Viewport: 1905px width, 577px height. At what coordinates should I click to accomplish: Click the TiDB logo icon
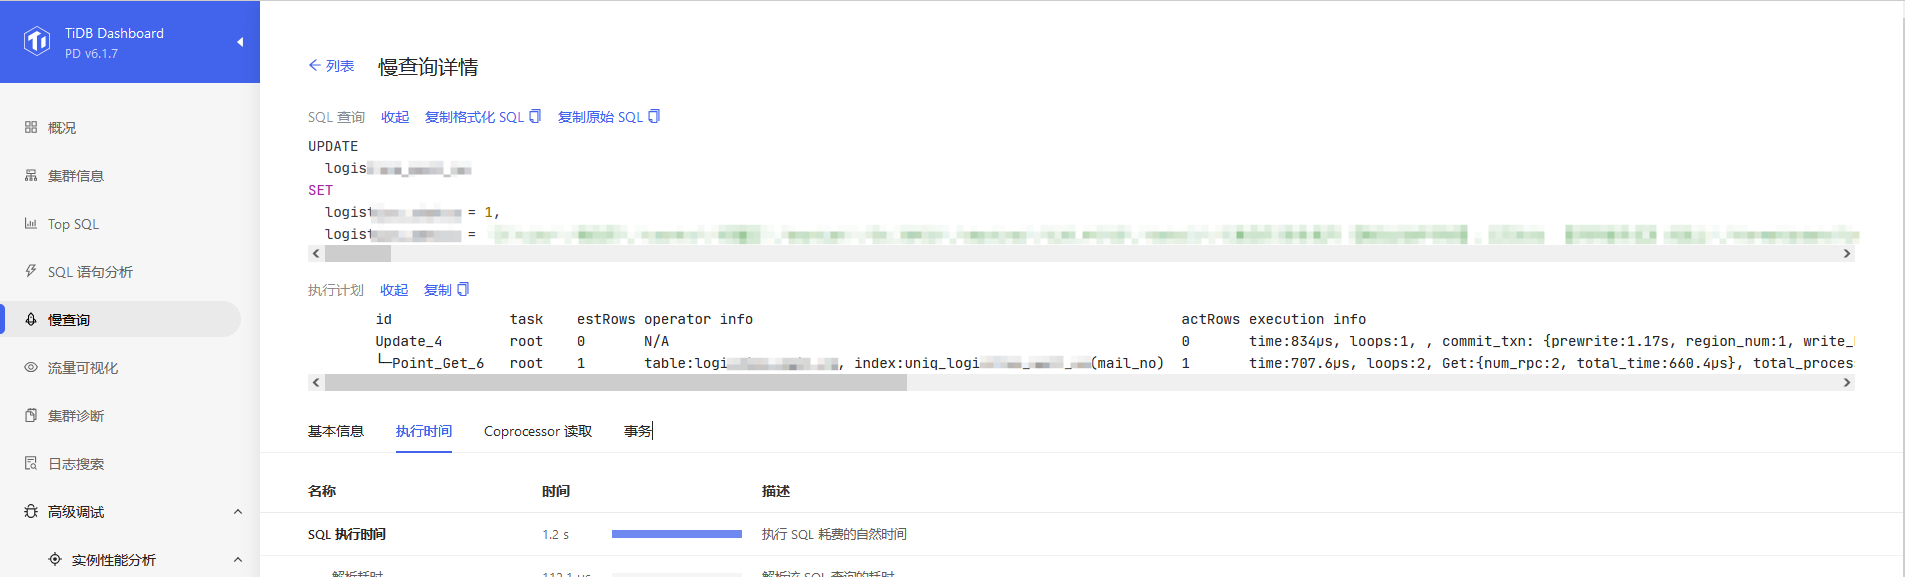[37, 41]
